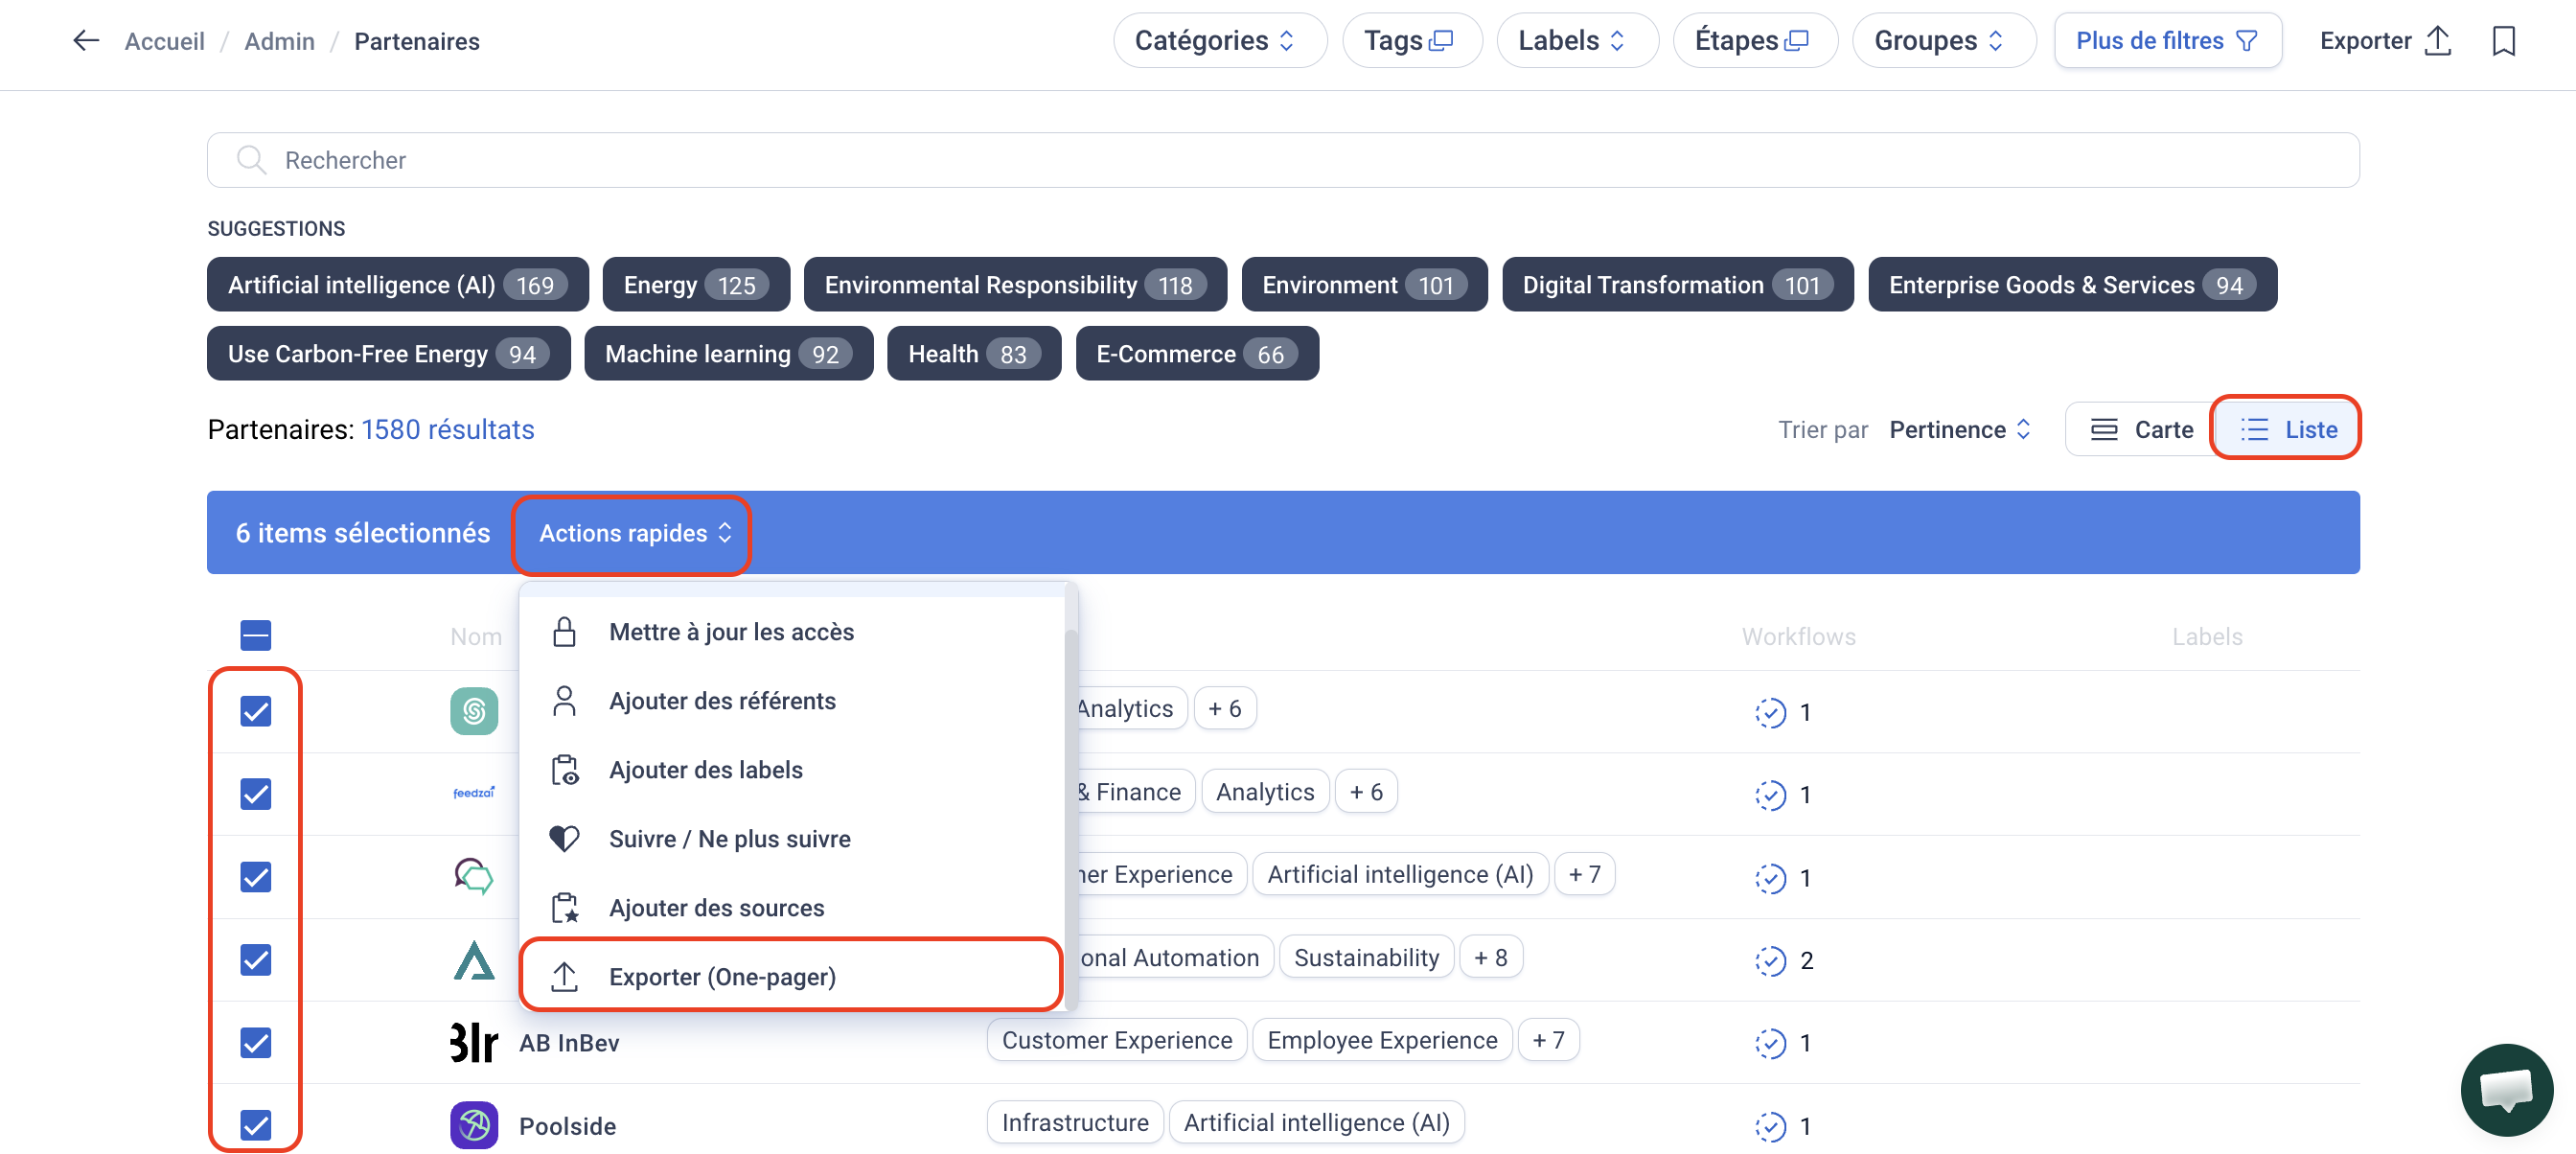Select Ajouter des référents
The width and height of the screenshot is (2576, 1154).
tap(793, 701)
